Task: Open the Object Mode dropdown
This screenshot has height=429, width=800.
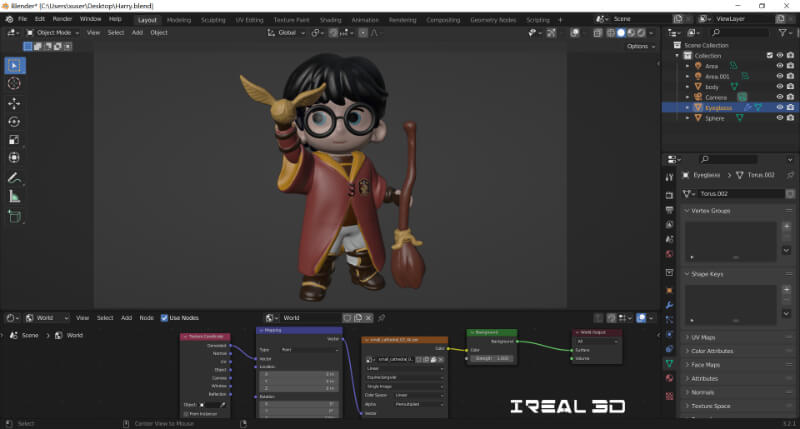Action: 52,33
